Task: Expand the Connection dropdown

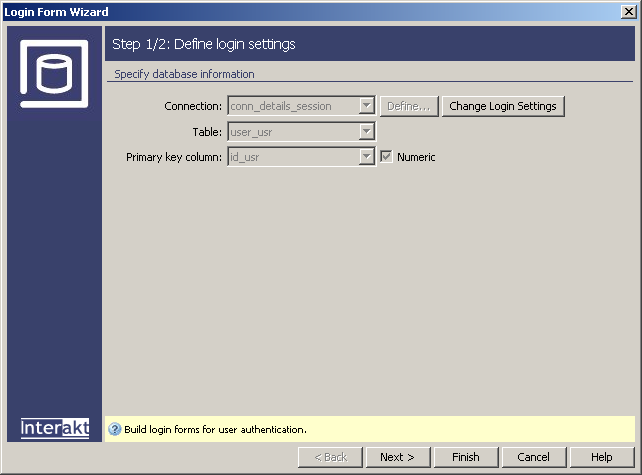Action: 367,106
